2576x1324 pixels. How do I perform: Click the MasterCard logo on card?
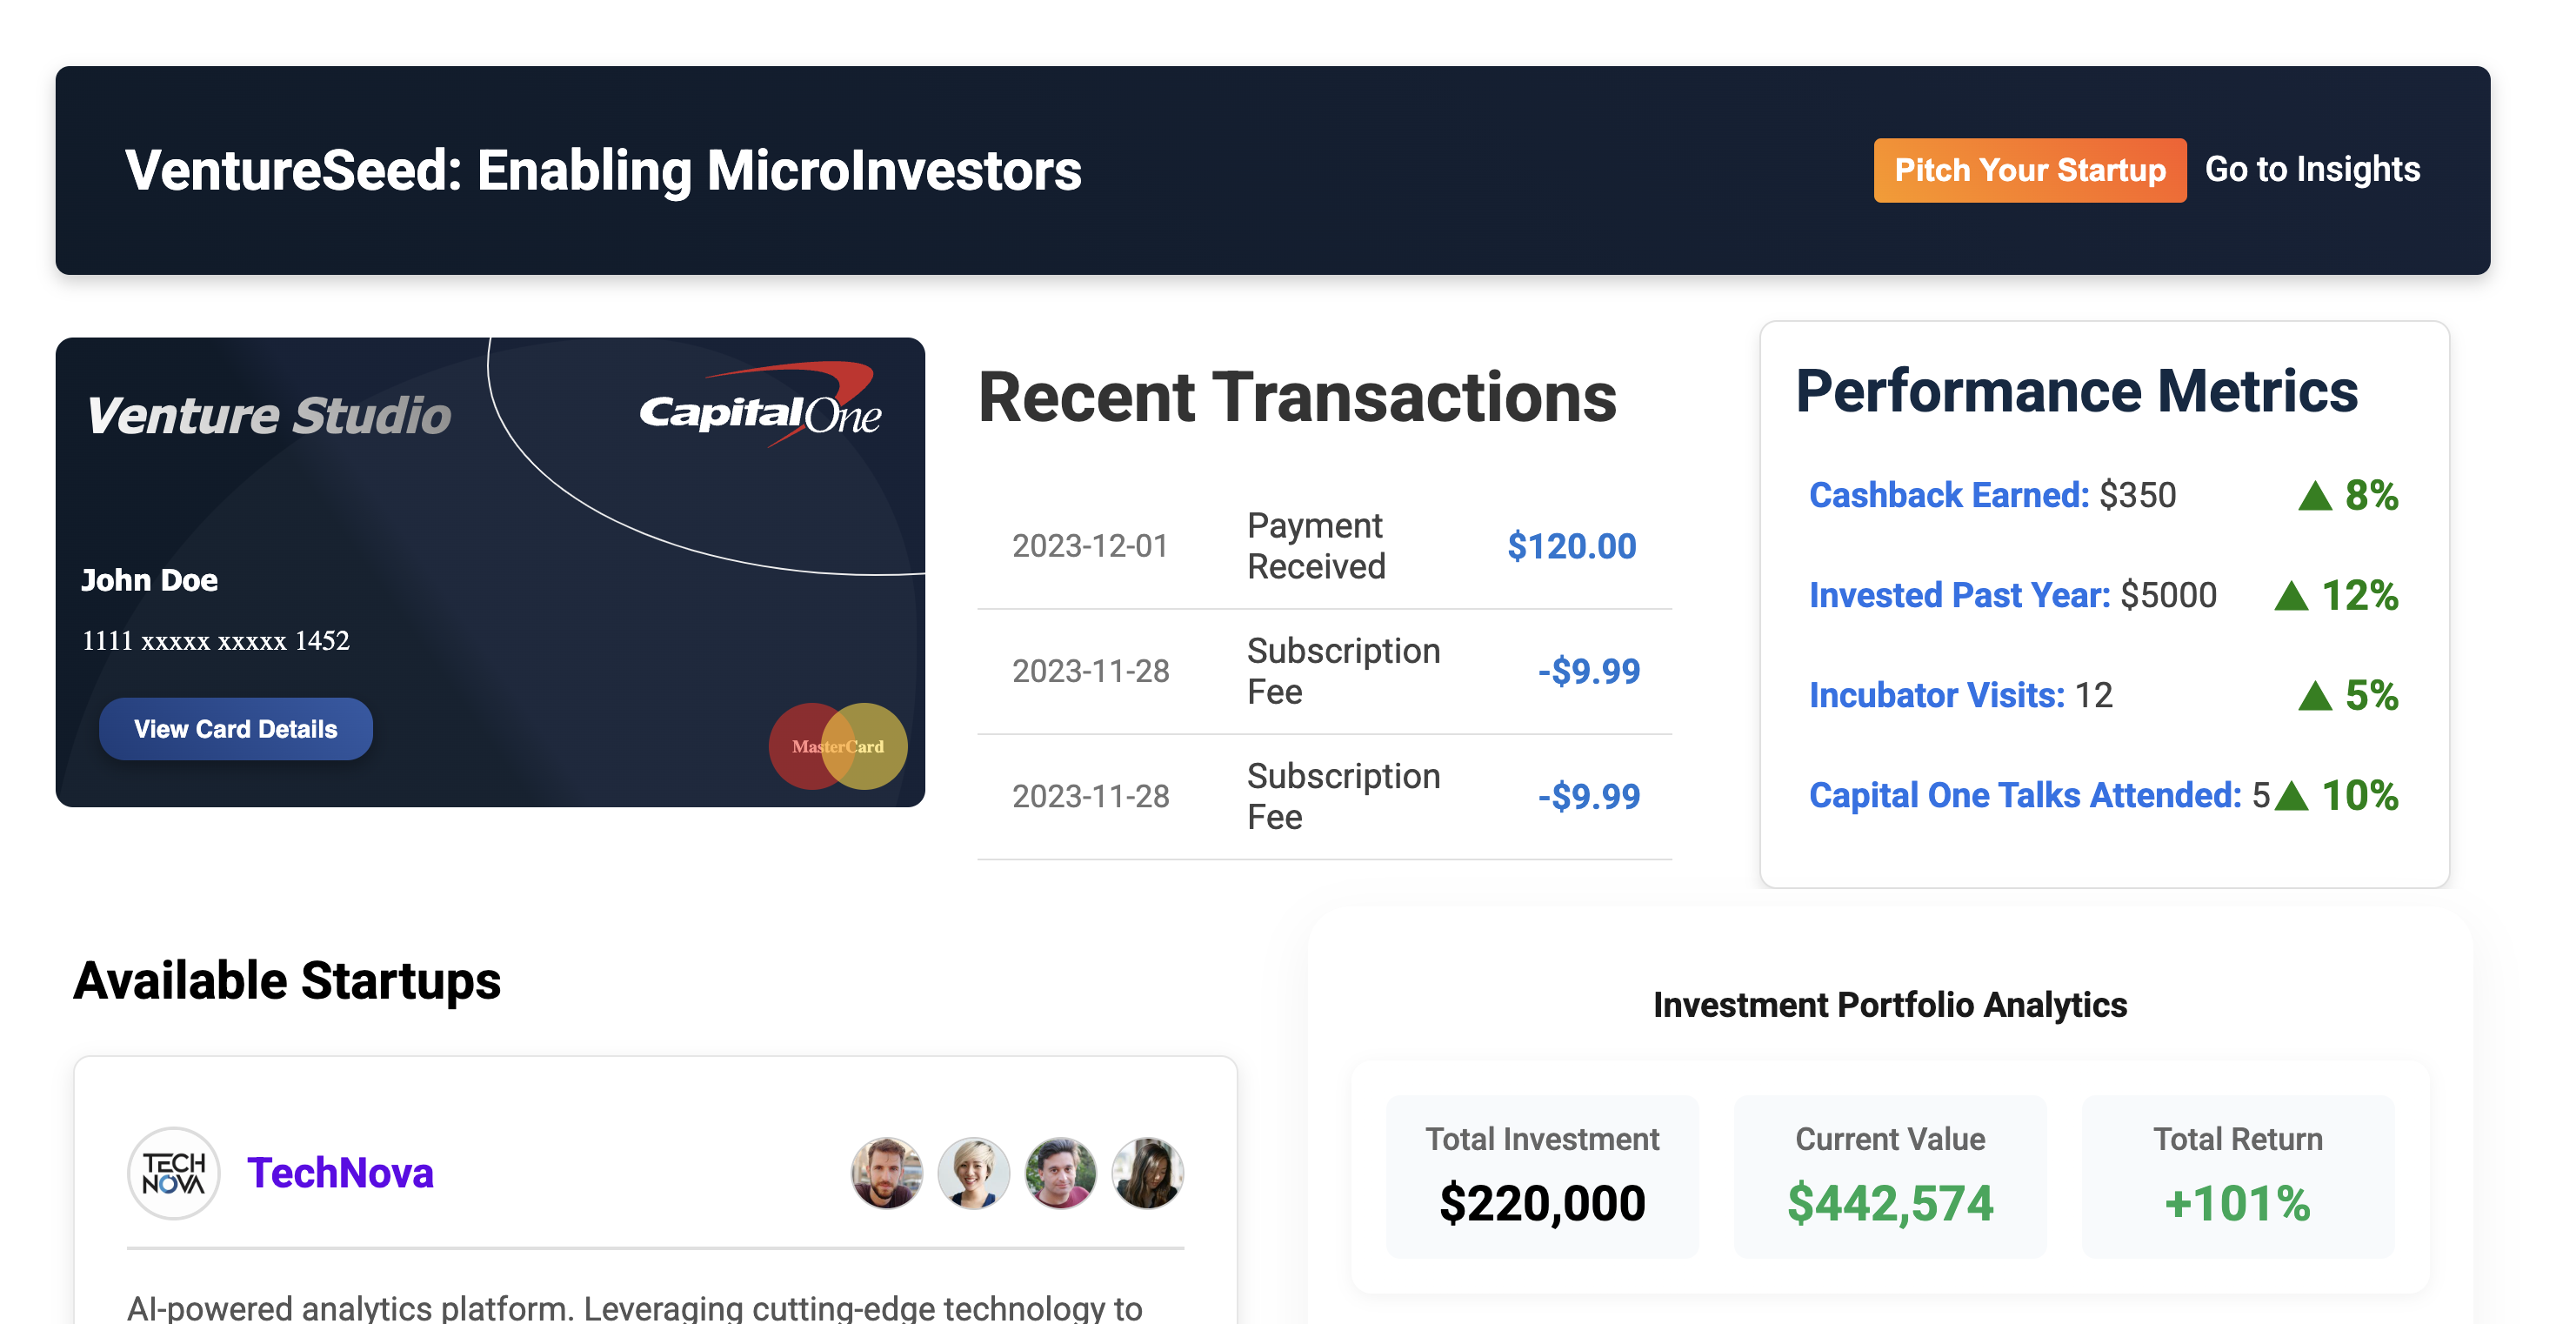click(838, 746)
